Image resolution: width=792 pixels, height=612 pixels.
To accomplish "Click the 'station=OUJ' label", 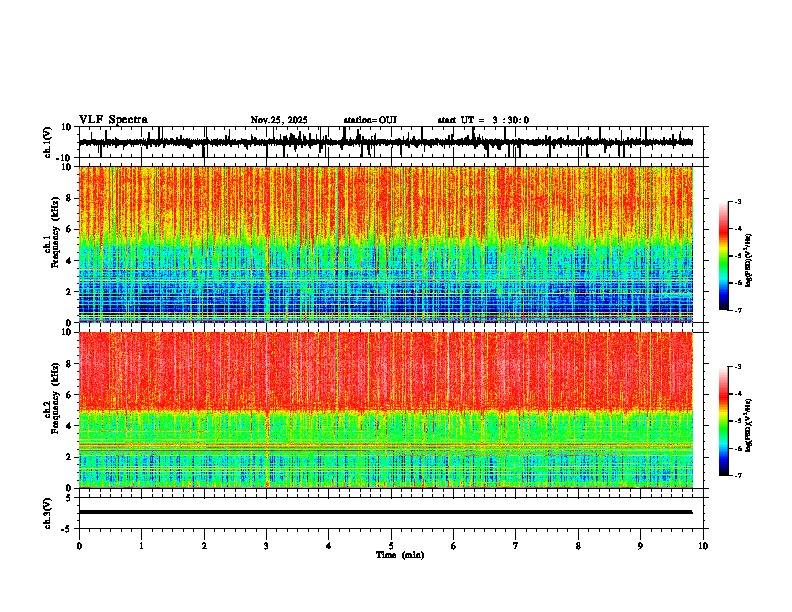I will pos(370,120).
